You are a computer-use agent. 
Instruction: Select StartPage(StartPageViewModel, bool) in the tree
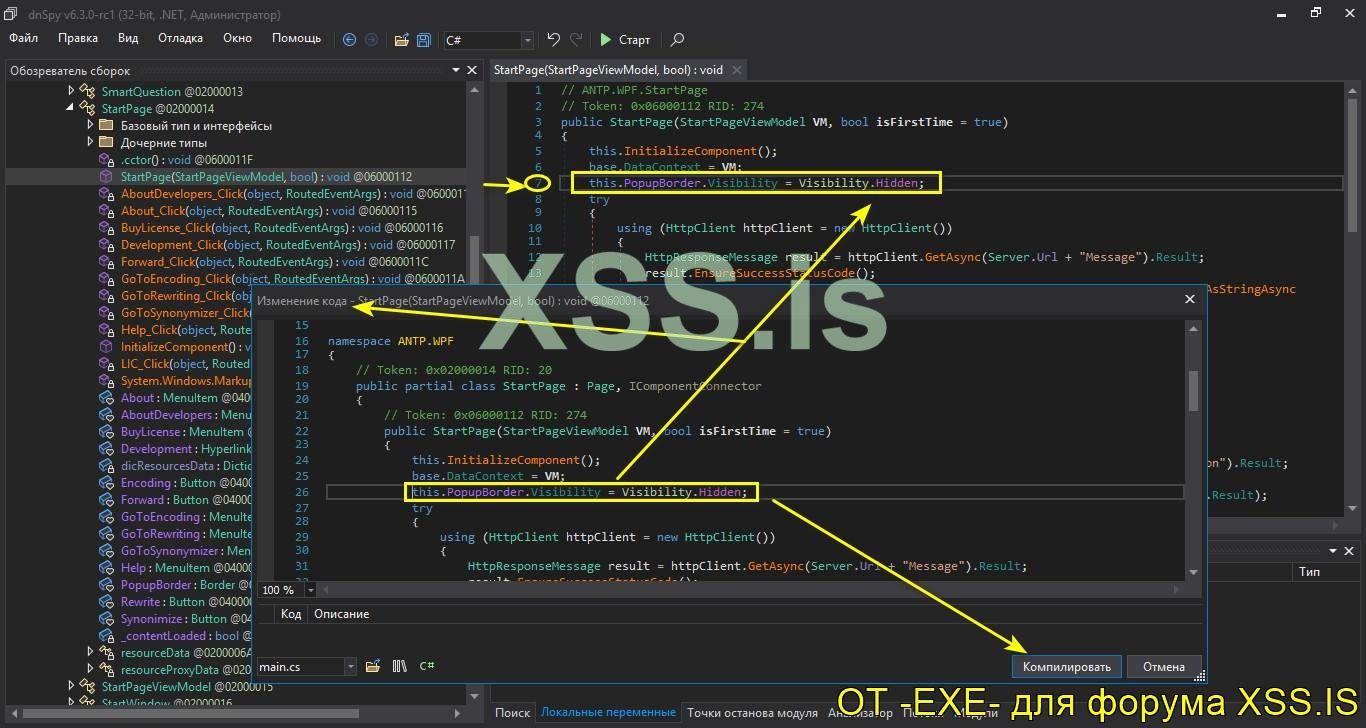[x=266, y=177]
